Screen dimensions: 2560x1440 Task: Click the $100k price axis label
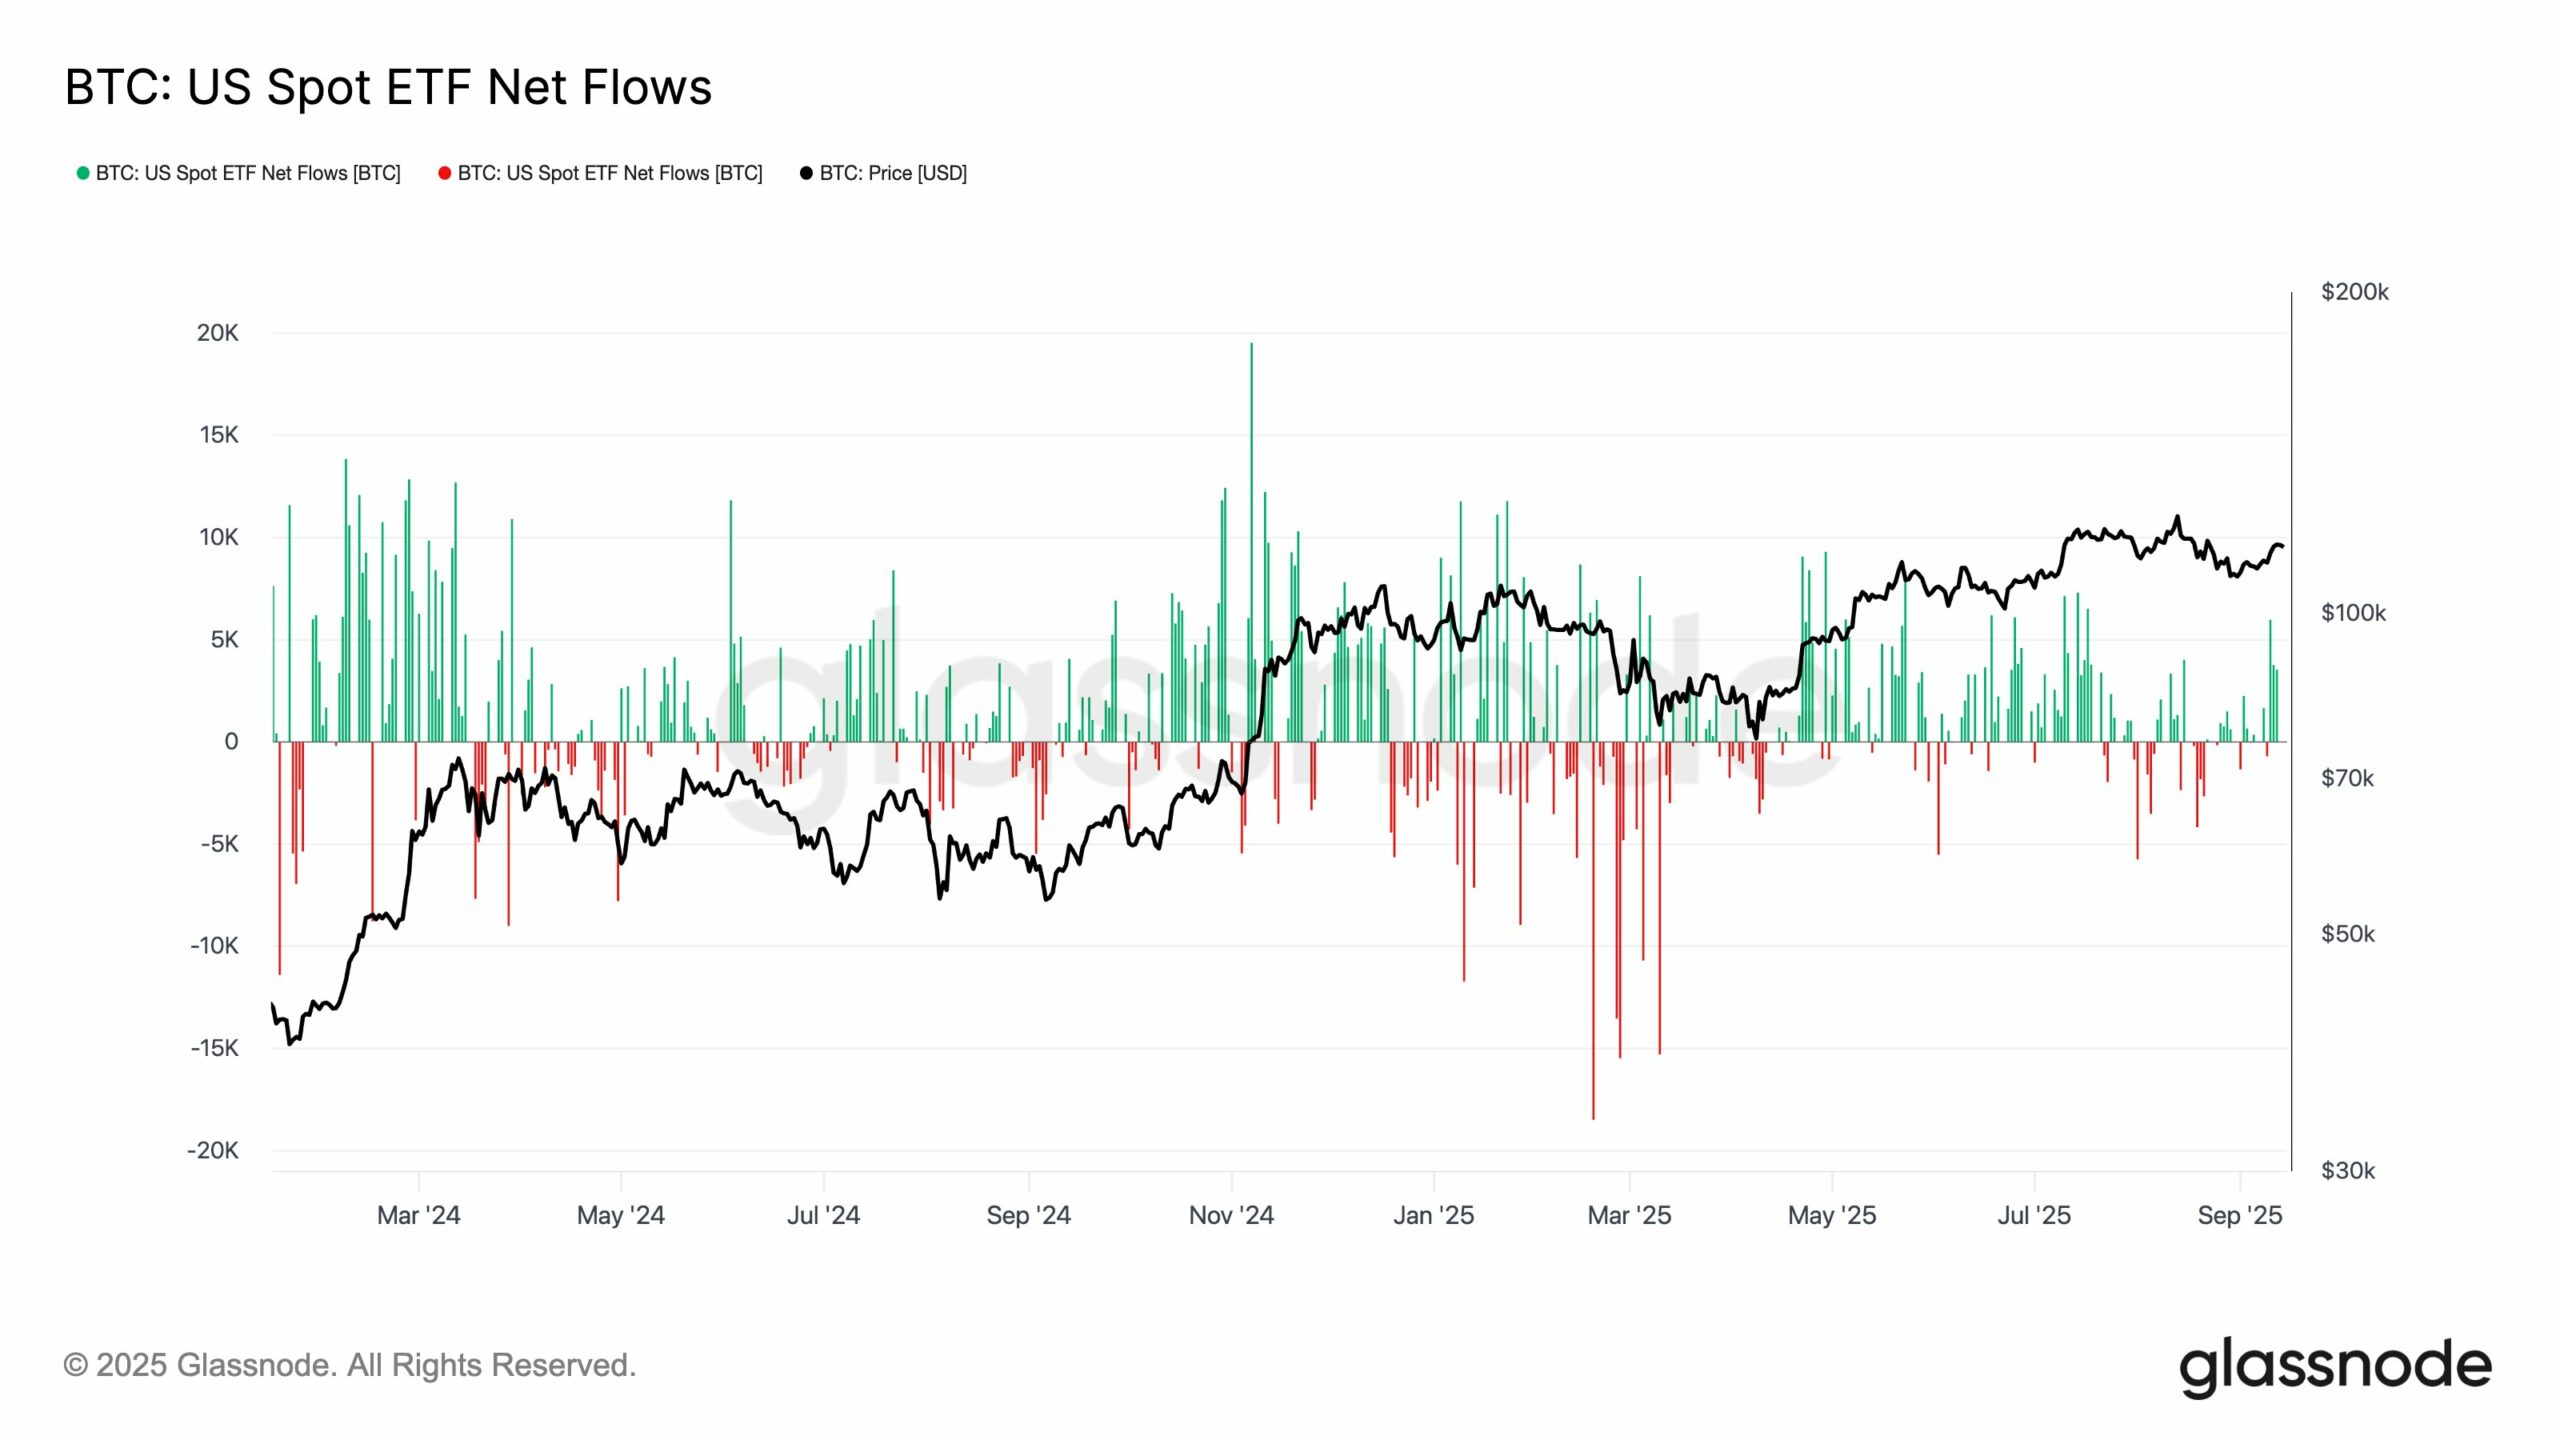2353,613
